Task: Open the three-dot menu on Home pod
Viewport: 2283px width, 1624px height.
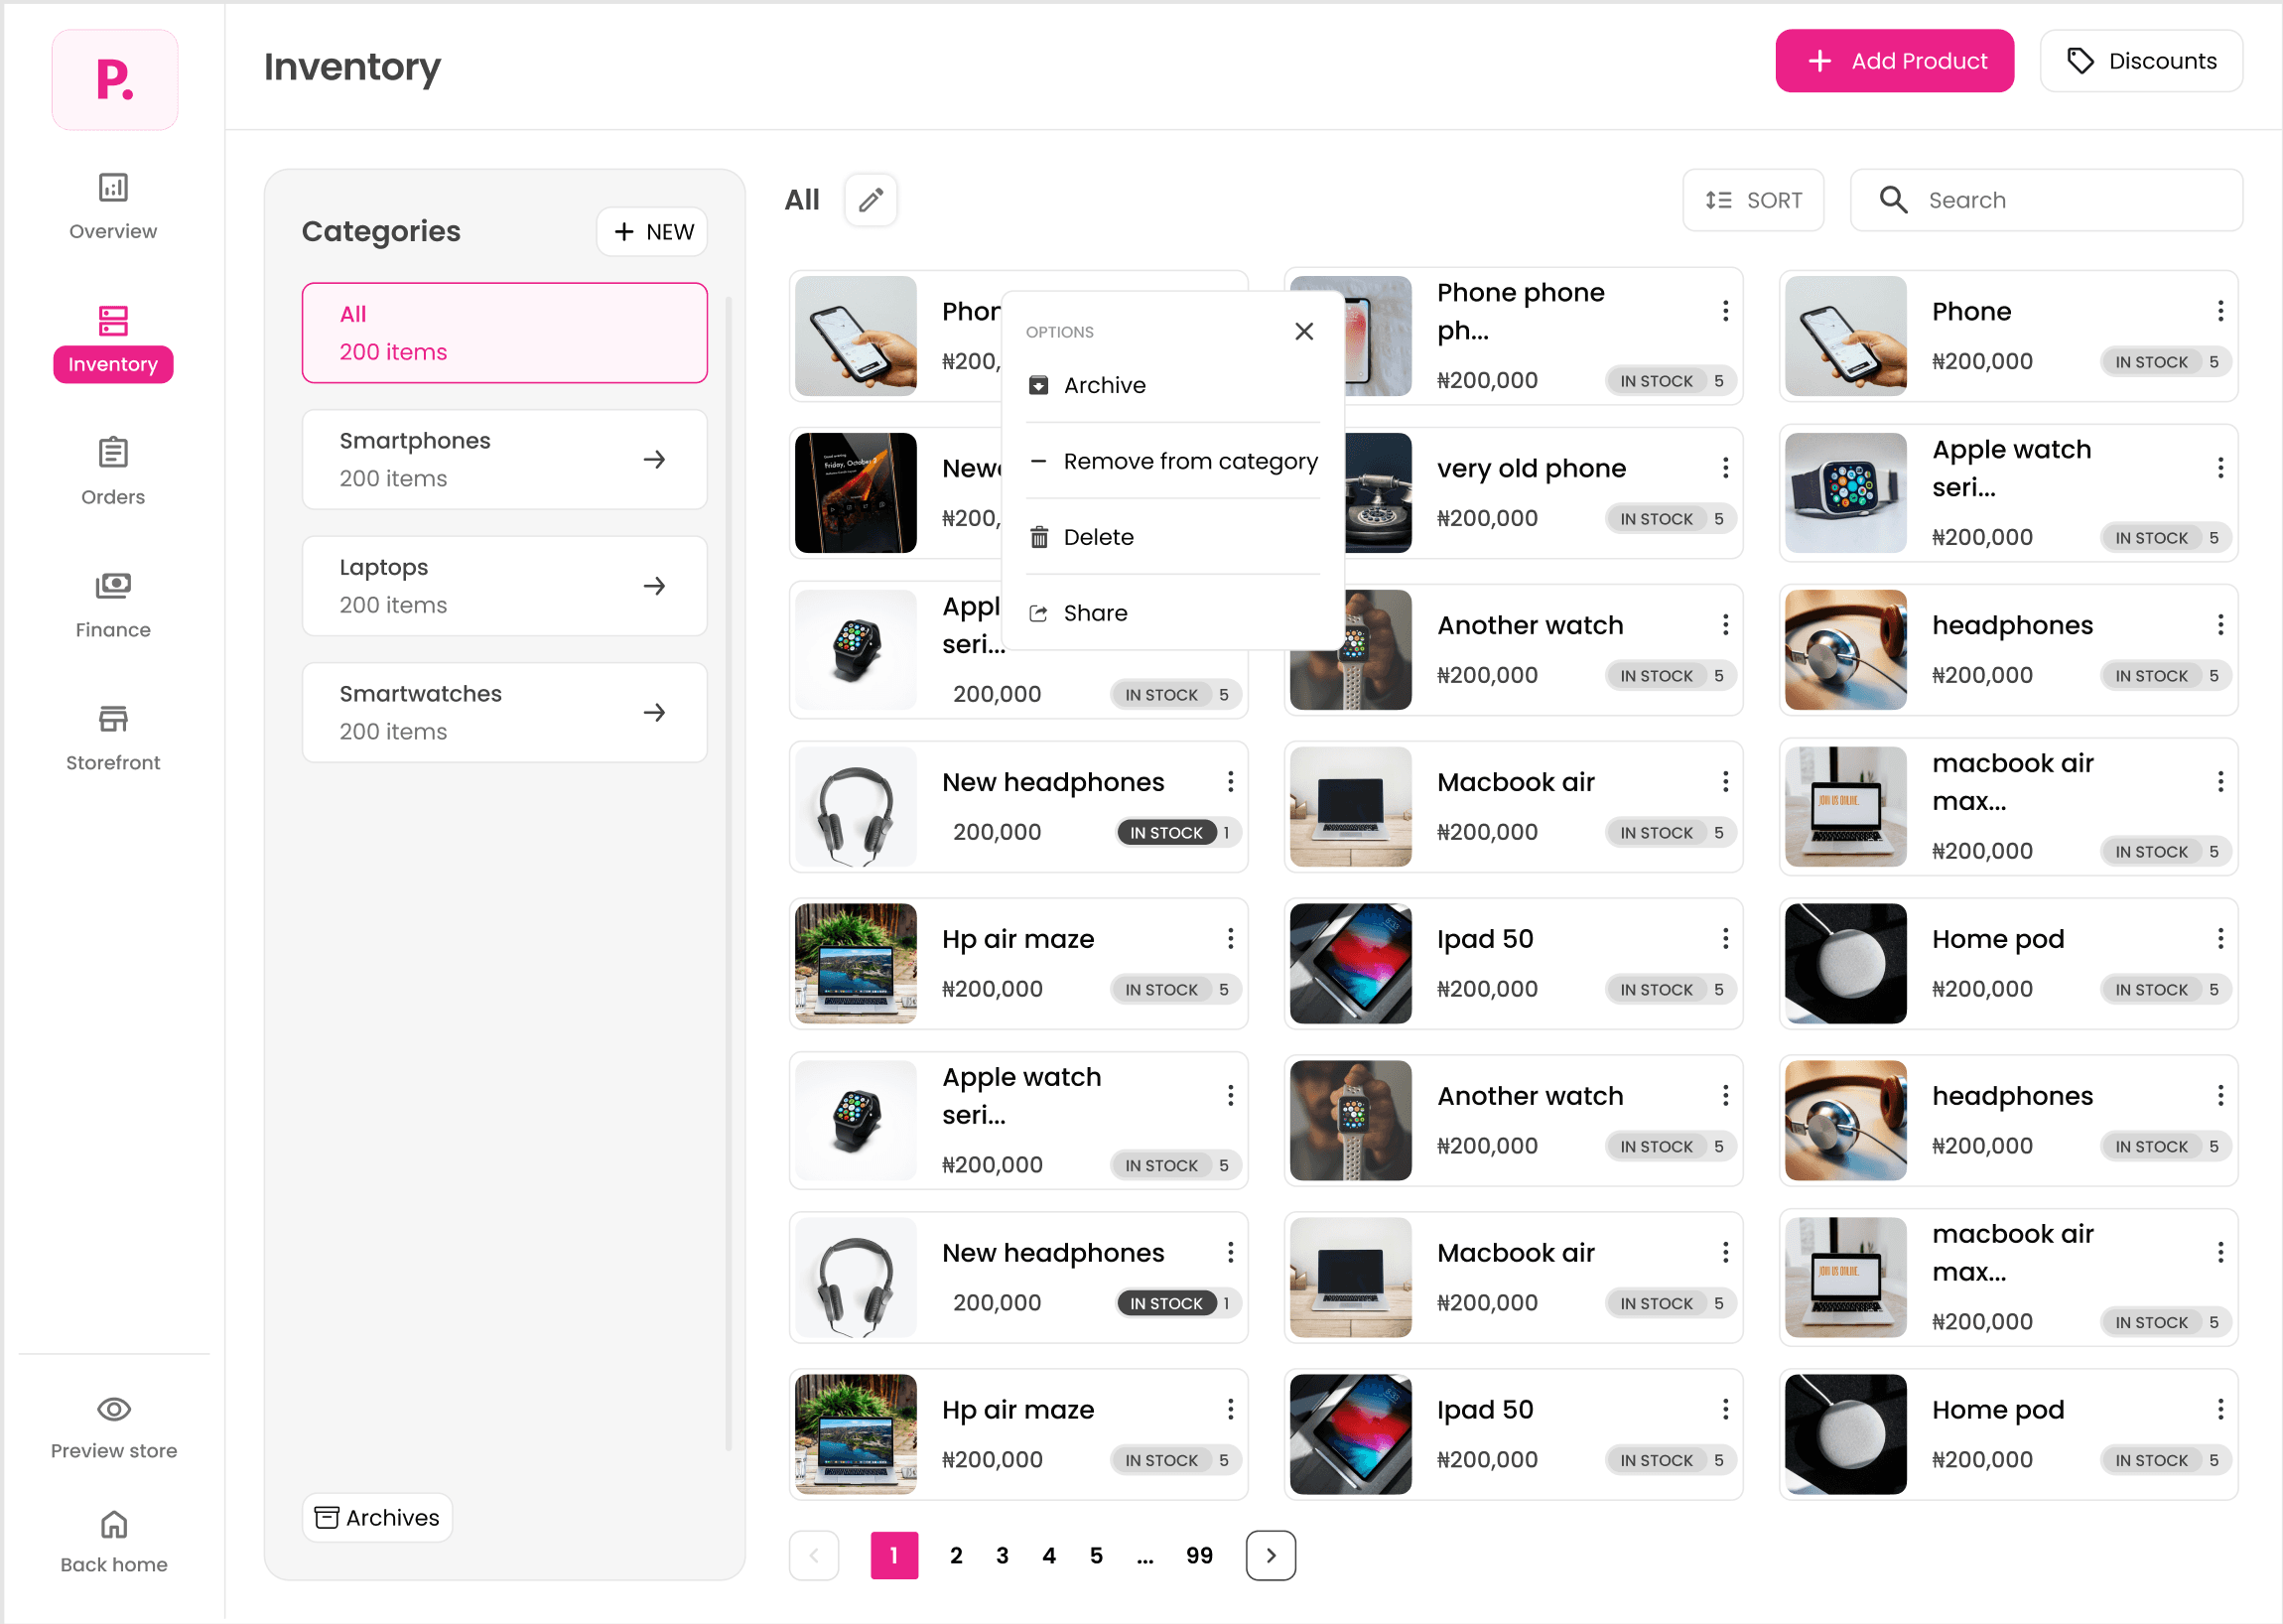Action: click(2219, 938)
